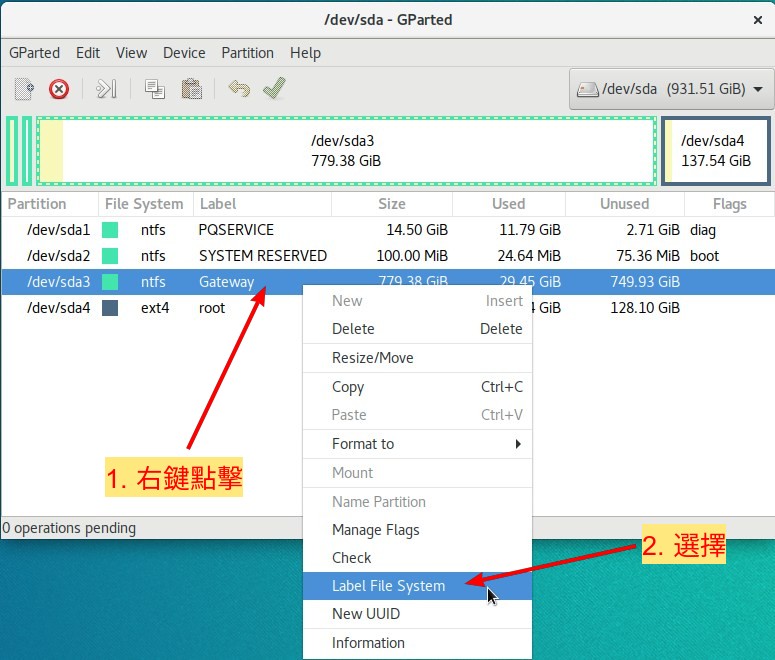Click the Paste partition toolbar icon
This screenshot has height=660, width=775.
pos(191,89)
